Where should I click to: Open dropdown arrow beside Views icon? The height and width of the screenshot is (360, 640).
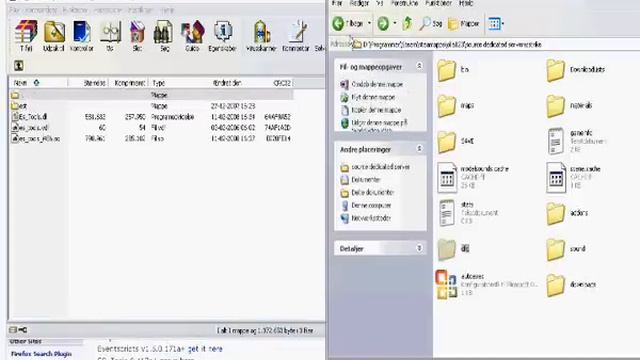tap(503, 24)
